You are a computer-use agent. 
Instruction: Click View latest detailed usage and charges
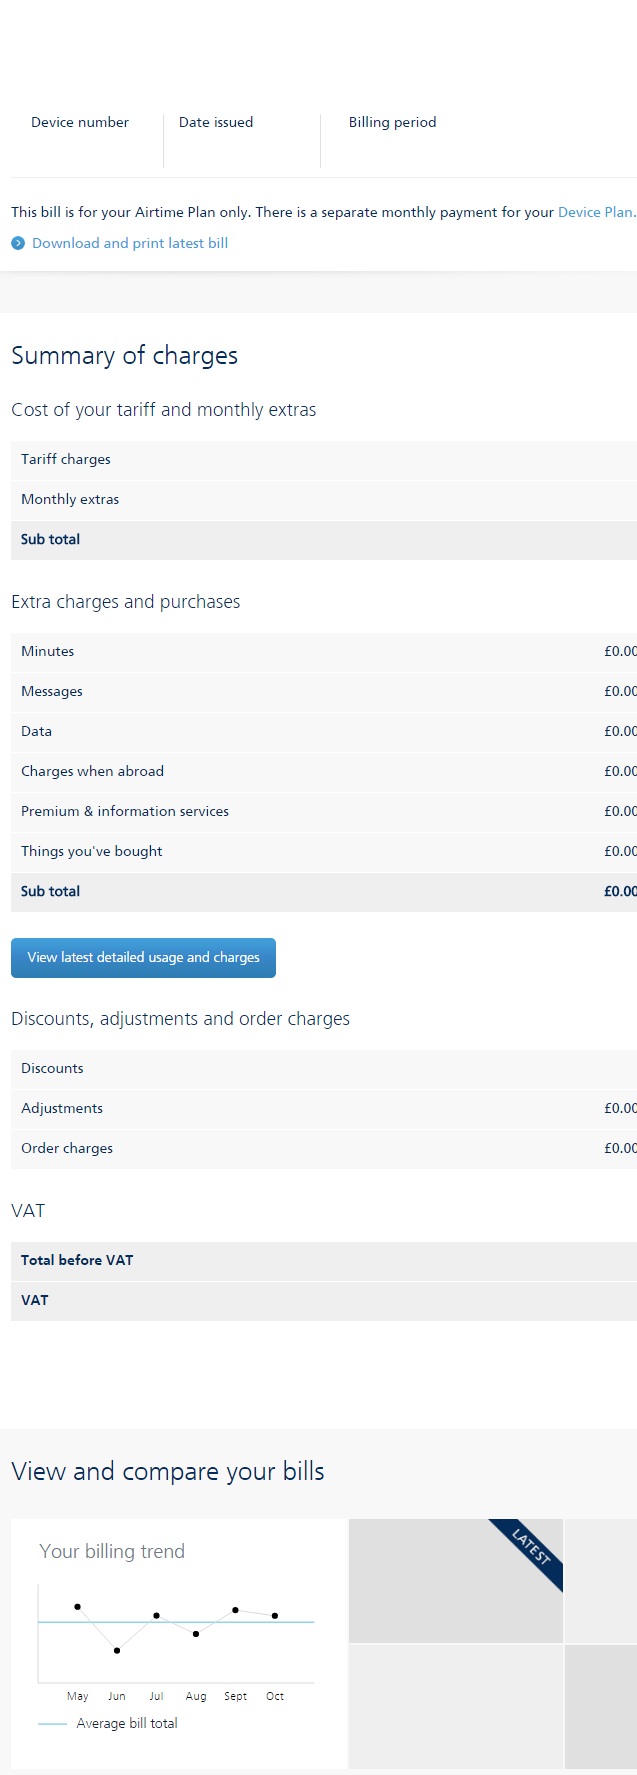(x=143, y=957)
